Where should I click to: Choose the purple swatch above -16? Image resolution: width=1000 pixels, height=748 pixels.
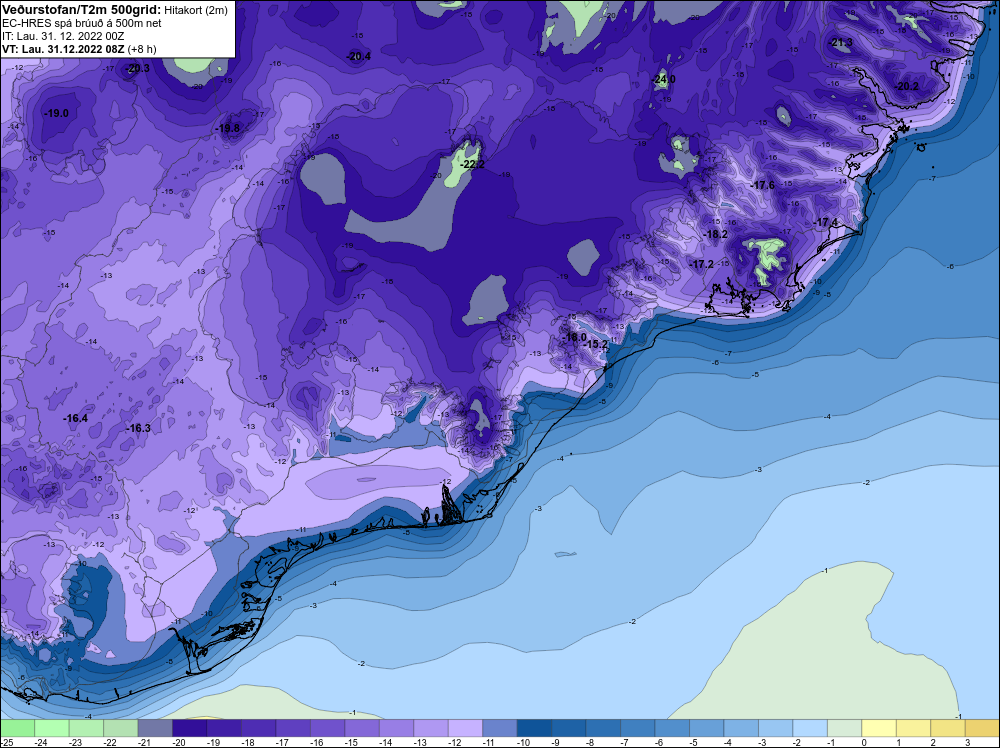coord(327,728)
